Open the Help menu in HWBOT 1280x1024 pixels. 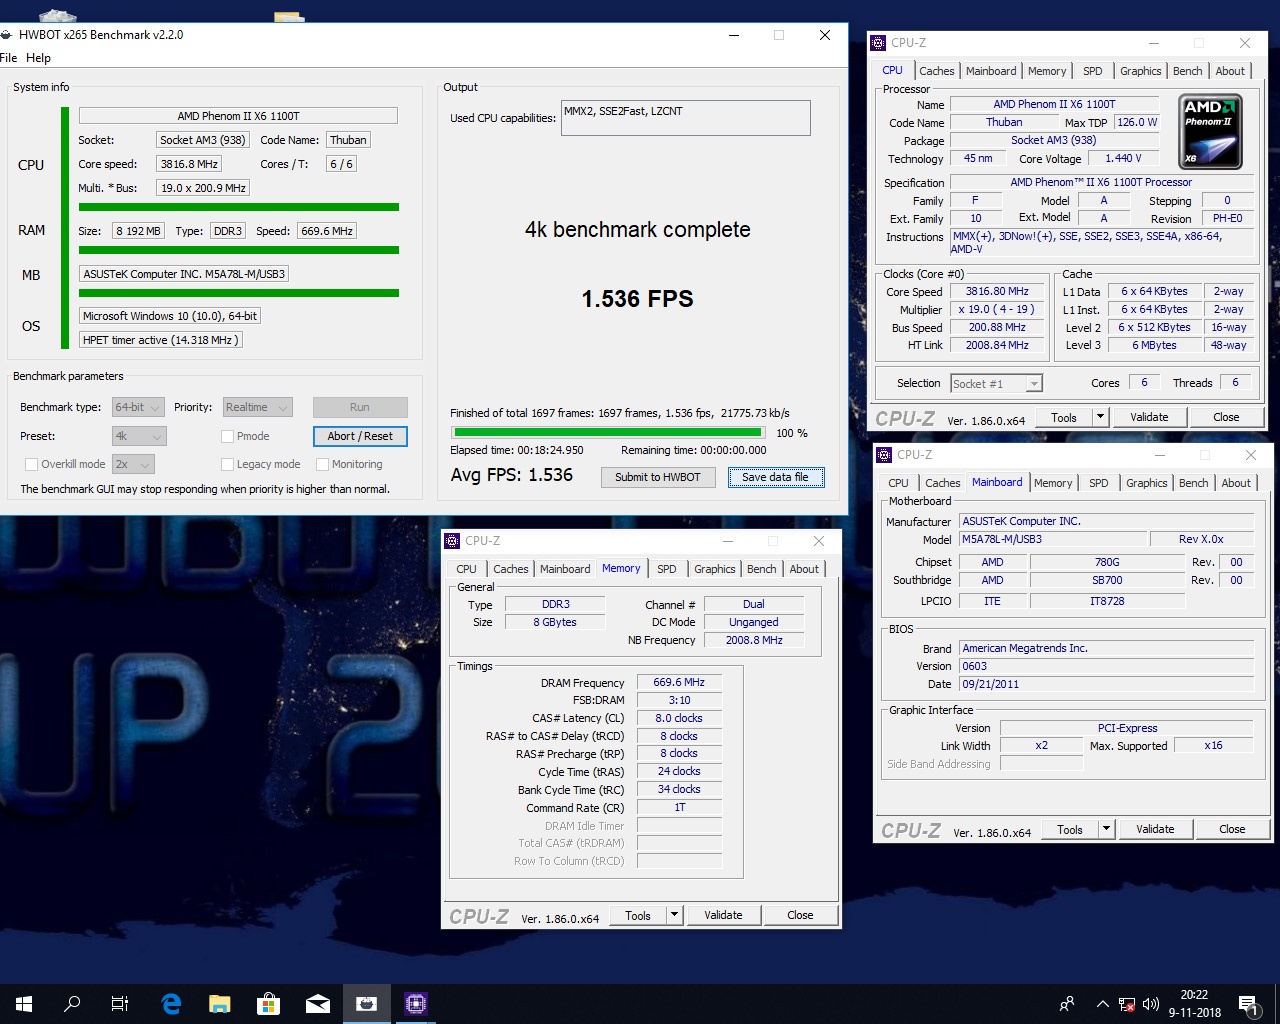(38, 58)
